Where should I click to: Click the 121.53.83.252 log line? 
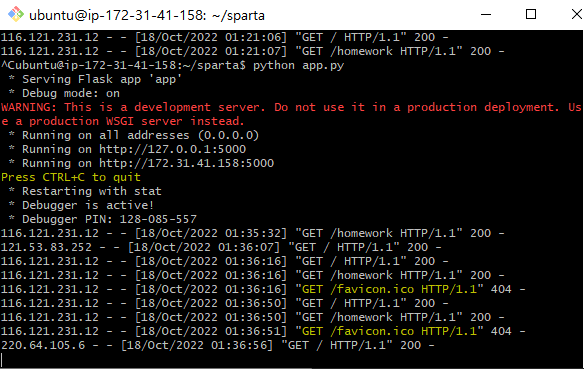coord(221,247)
